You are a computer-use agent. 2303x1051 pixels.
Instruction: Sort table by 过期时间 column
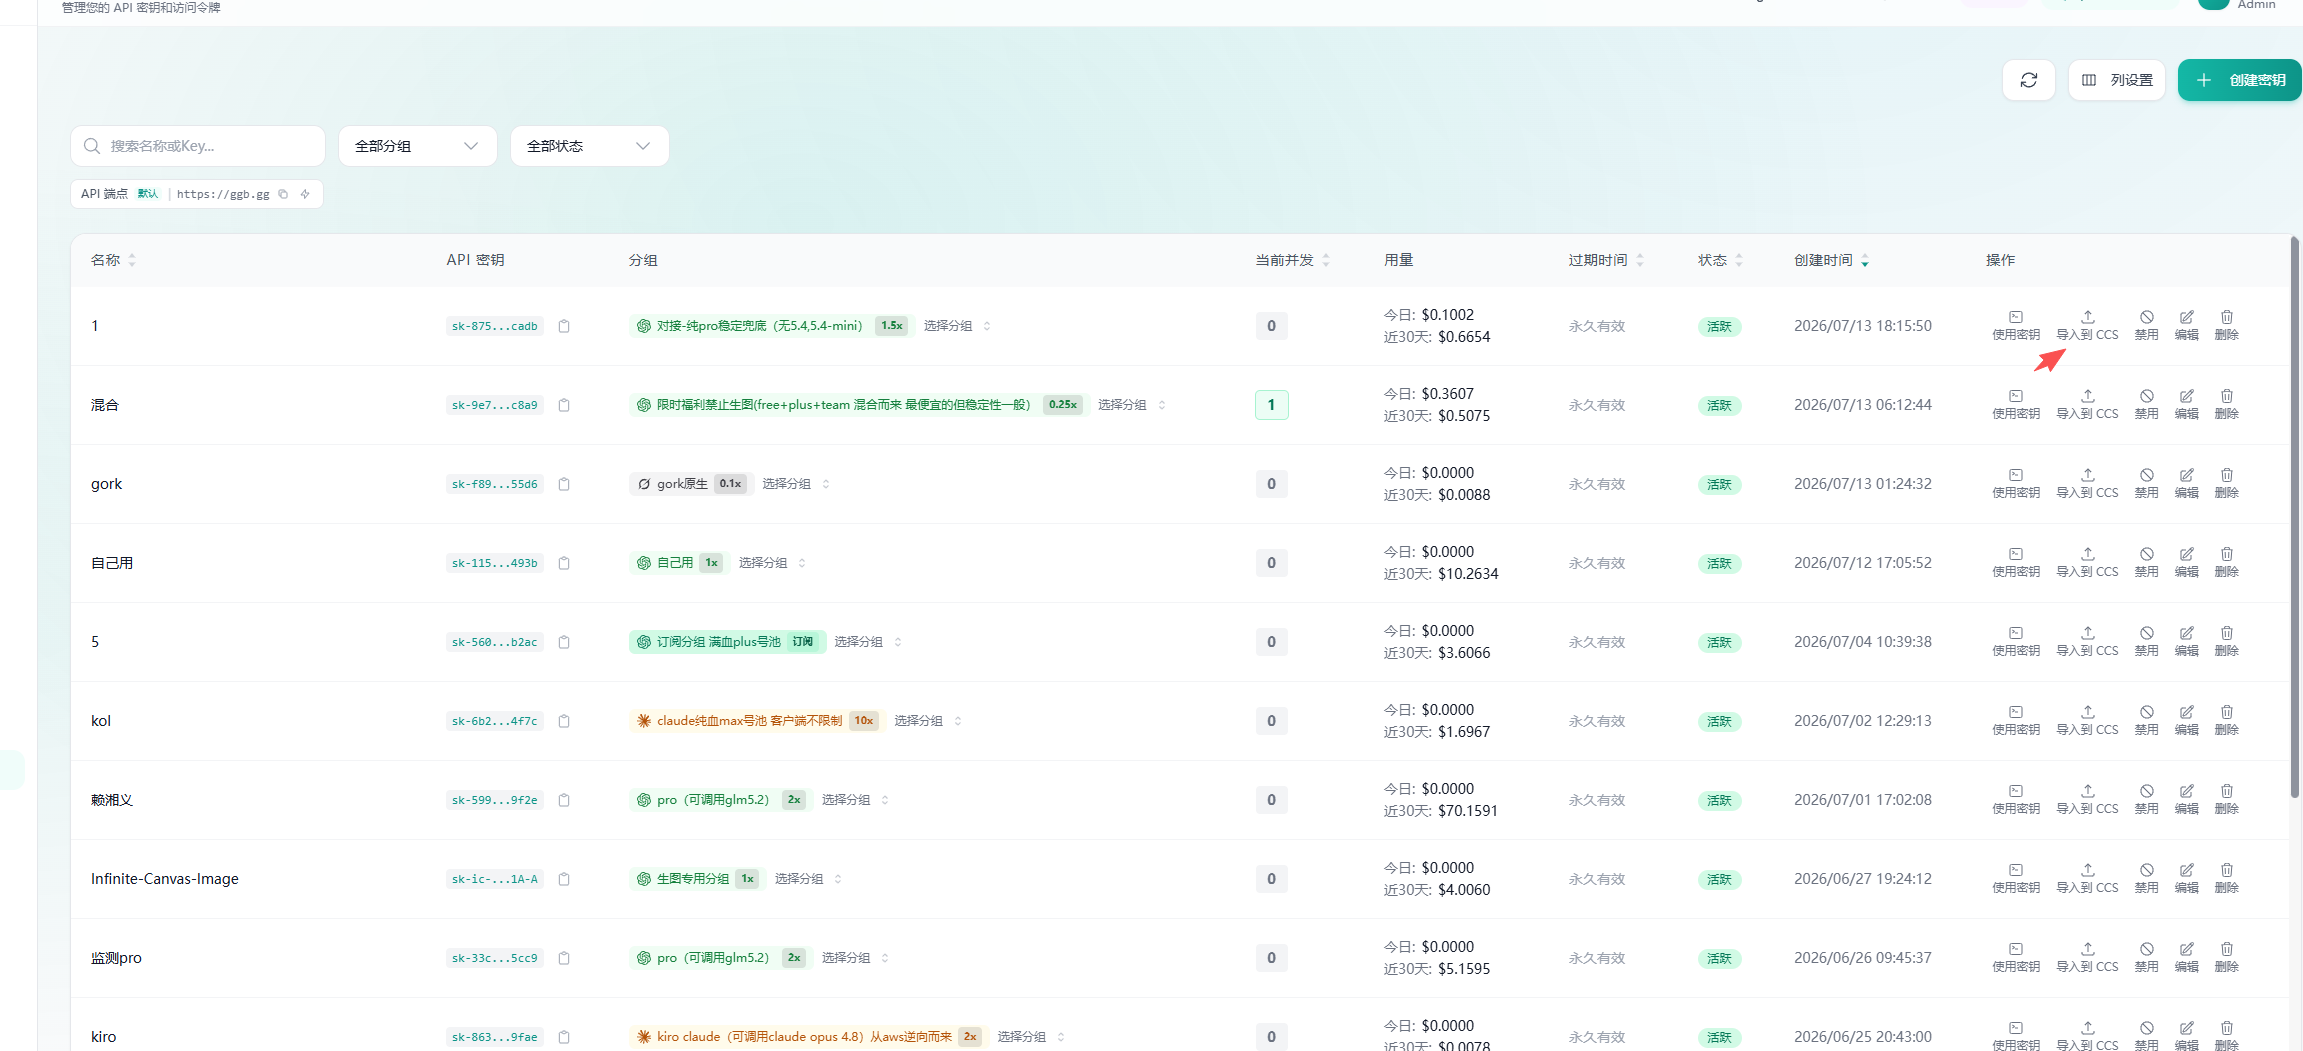tap(1606, 260)
